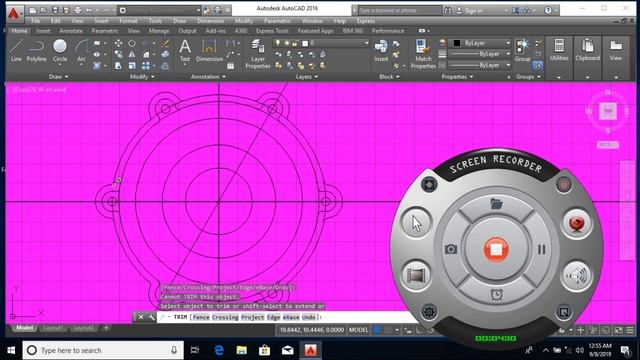This screenshot has height=360, width=640.
Task: Click the Array tool icon
Action: (146, 66)
